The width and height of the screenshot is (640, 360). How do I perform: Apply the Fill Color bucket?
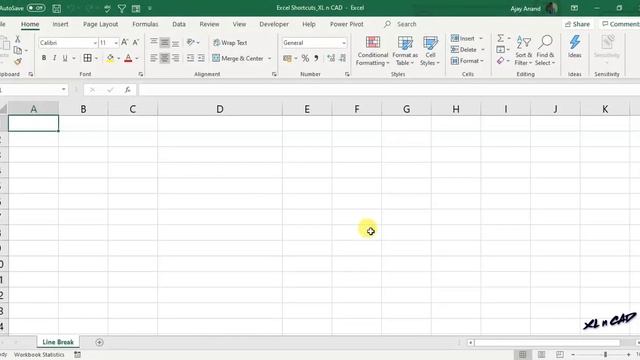click(110, 58)
